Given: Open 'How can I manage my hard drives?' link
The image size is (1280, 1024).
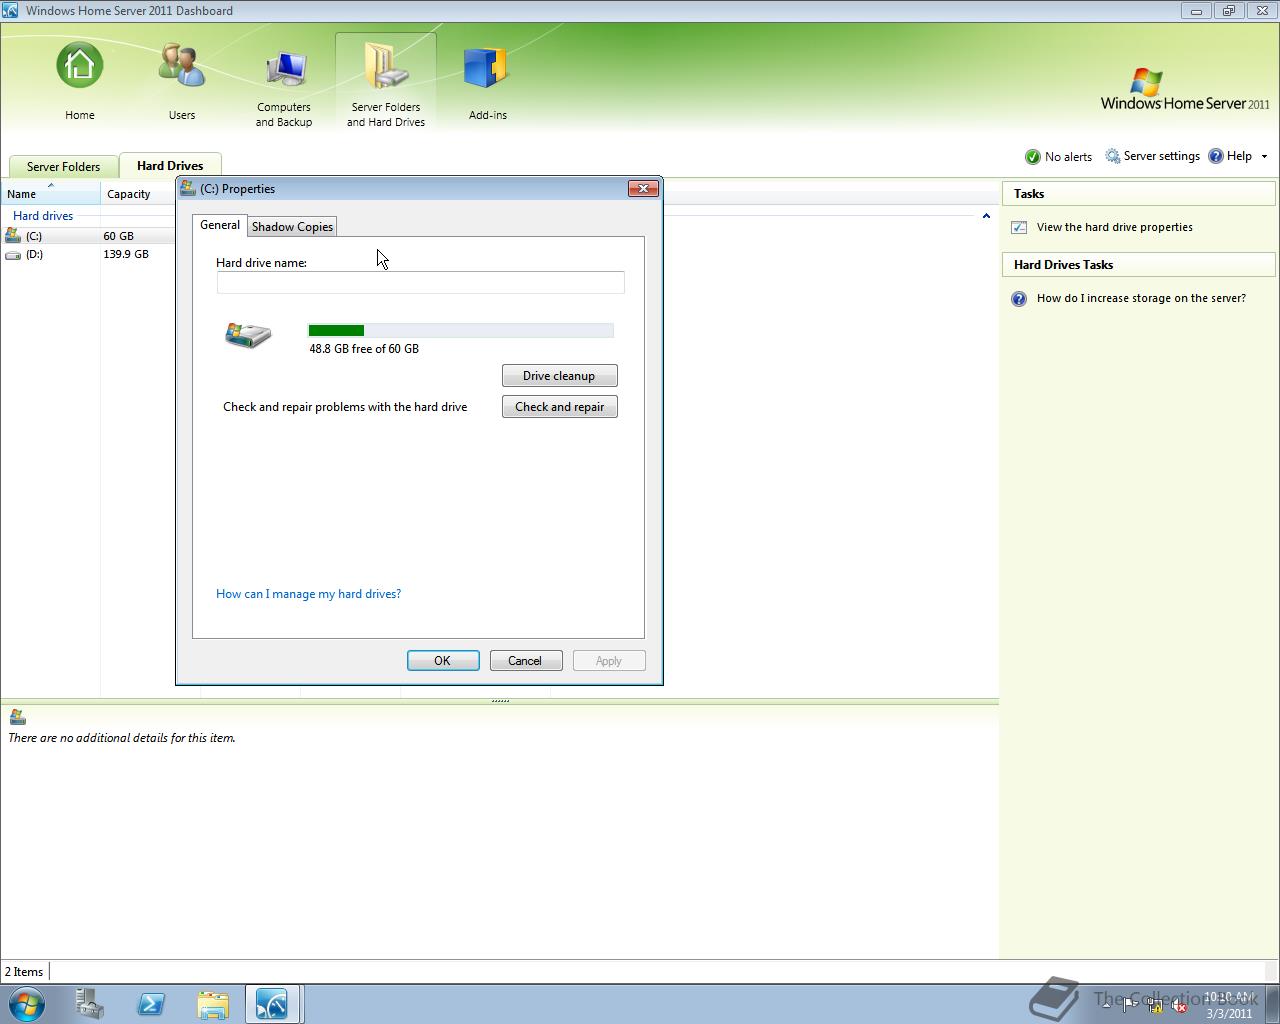Looking at the screenshot, I should [308, 594].
